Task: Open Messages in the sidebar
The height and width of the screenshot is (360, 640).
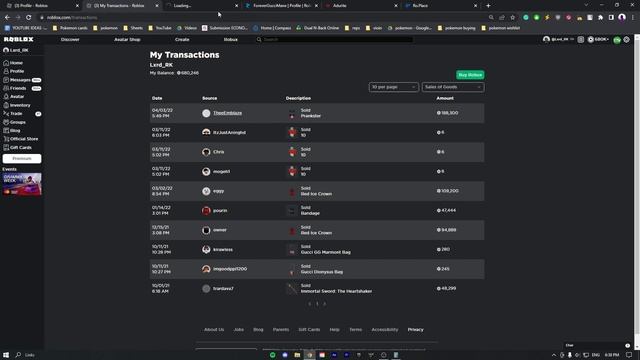Action: pyautogui.click(x=22, y=80)
